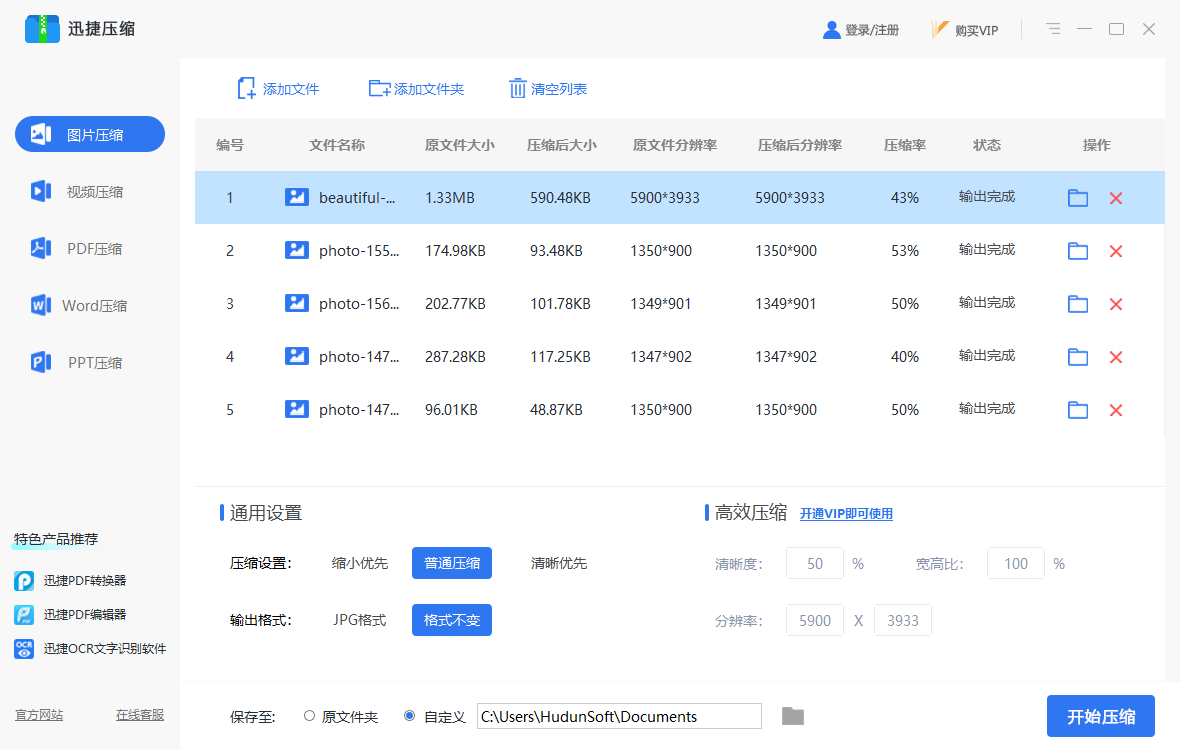Click the 宽高比 value field
Screen dimensions: 1180x750
(1015, 563)
